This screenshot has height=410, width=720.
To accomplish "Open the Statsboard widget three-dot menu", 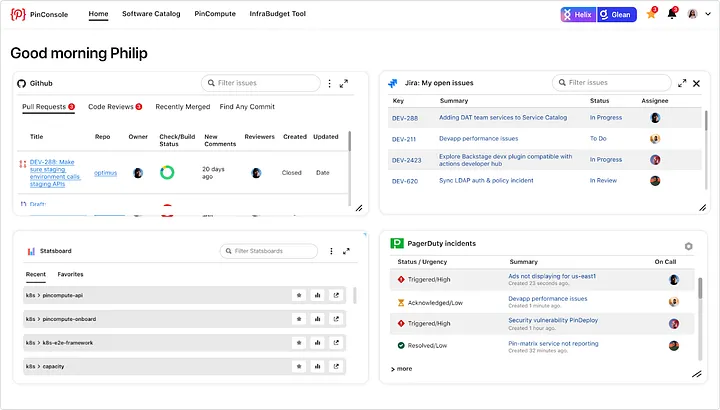I will (331, 251).
